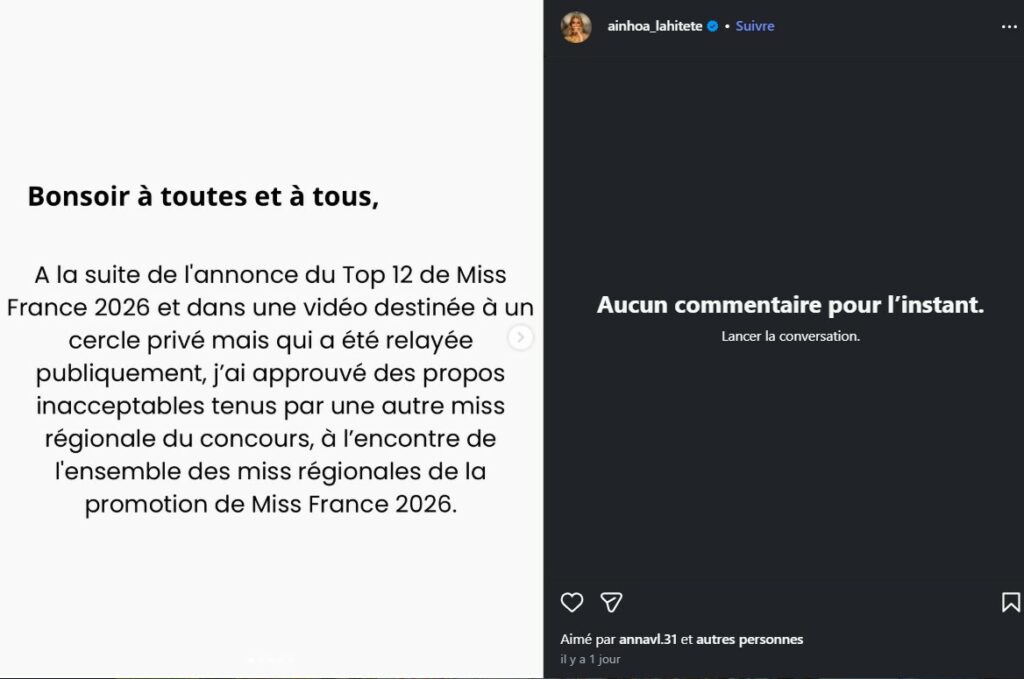This screenshot has width=1024, height=679.
Task: Share the post via paper plane icon
Action: 611,602
